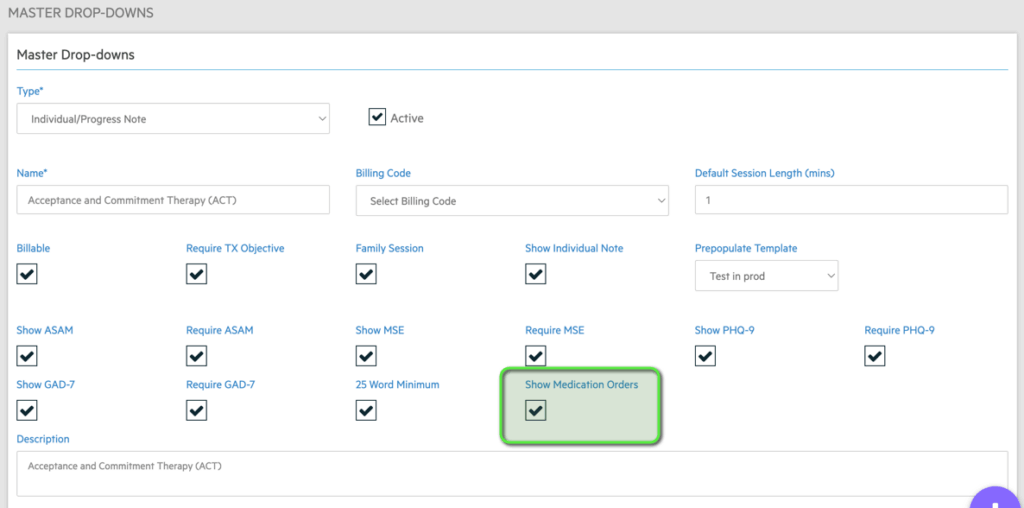1024x508 pixels.
Task: Uncheck the Show GAD-7 checkbox
Action: point(27,411)
